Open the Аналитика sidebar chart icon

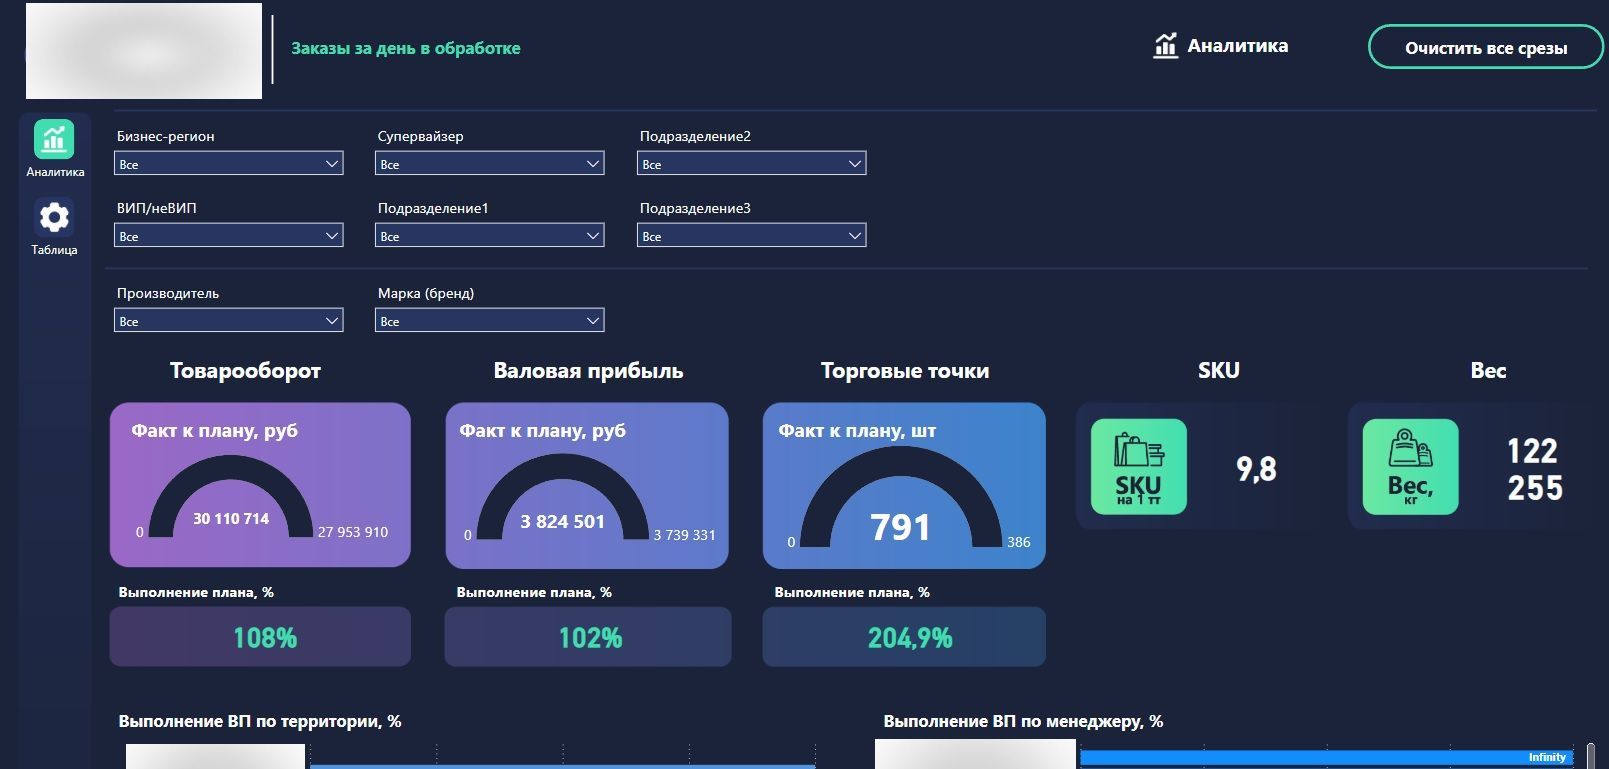[x=54, y=140]
